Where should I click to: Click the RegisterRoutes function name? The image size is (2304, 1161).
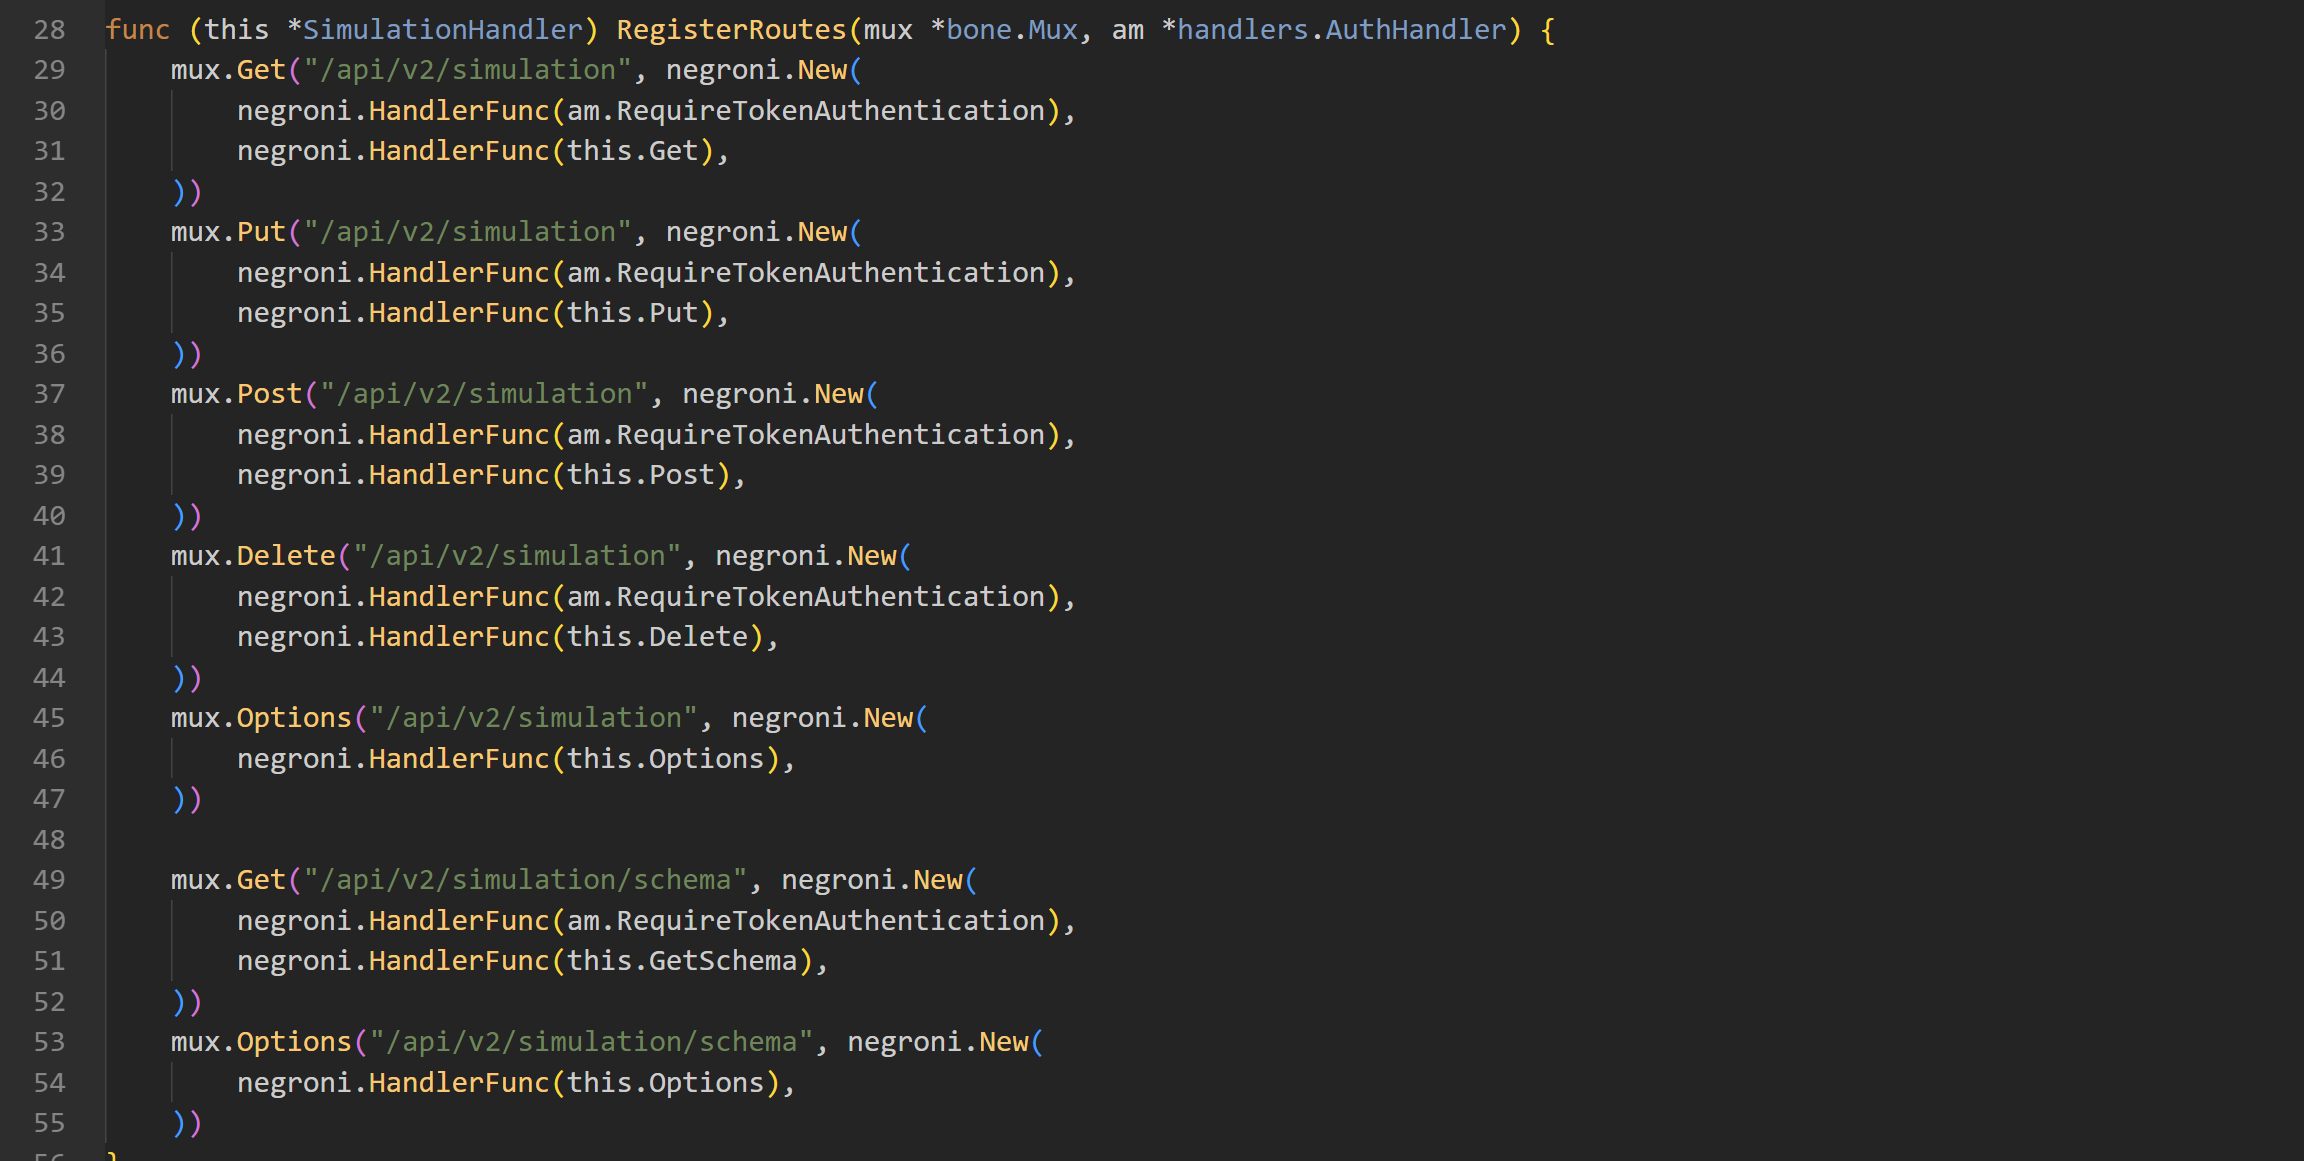pyautogui.click(x=731, y=30)
